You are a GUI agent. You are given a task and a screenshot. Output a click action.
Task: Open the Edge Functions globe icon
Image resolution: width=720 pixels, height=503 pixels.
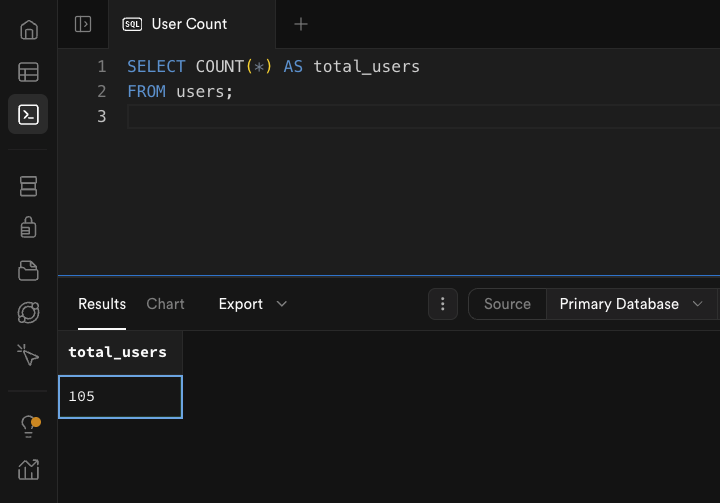[x=28, y=313]
